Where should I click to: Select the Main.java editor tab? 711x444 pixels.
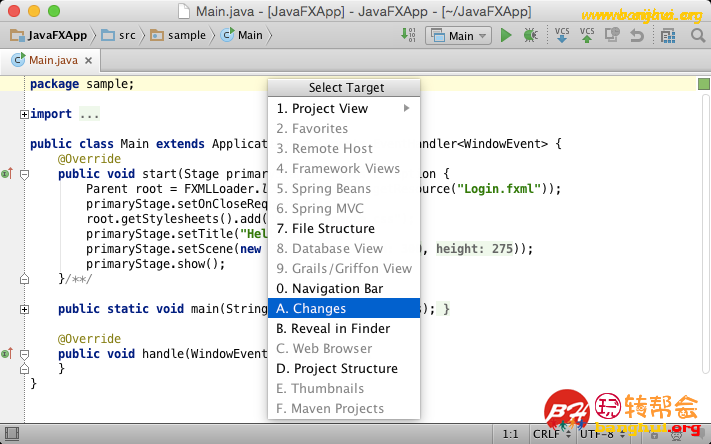(x=50, y=60)
